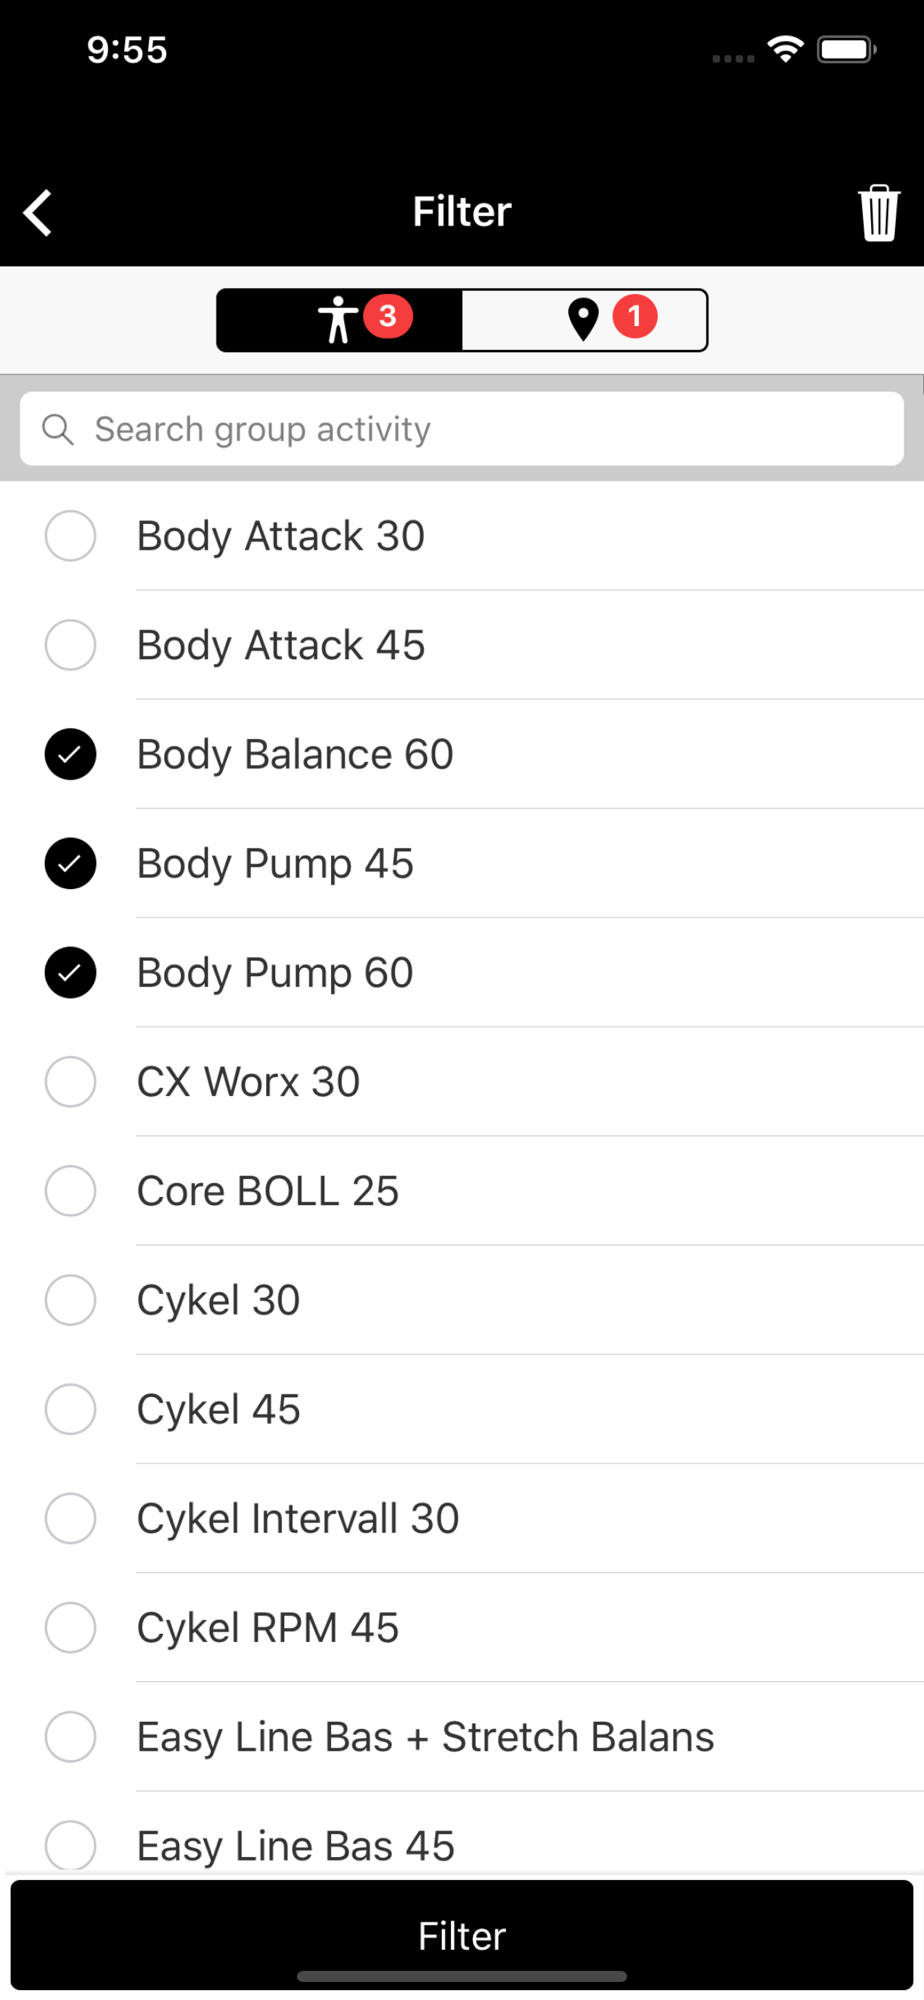
Task: Tap the back arrow icon
Action: click(38, 213)
